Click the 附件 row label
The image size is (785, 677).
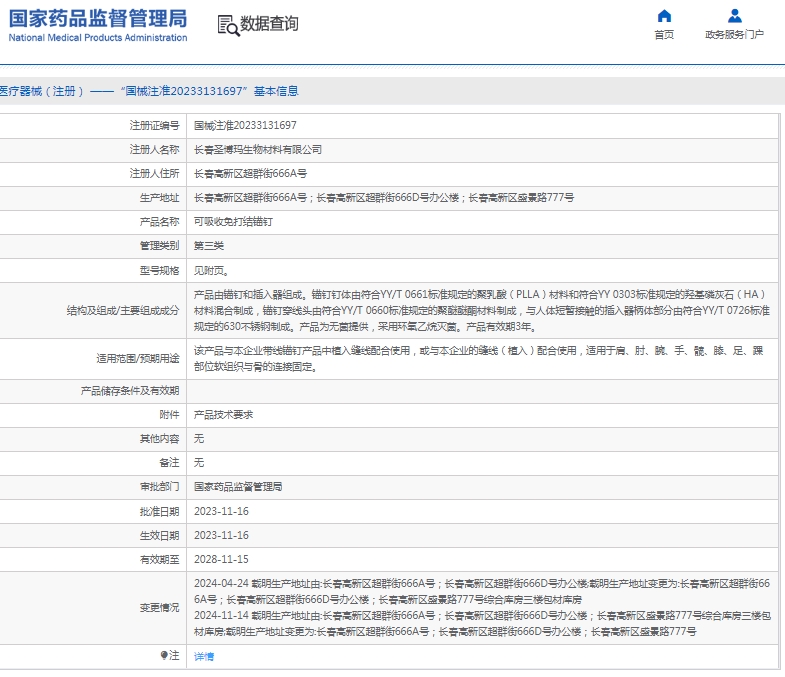click(x=169, y=415)
